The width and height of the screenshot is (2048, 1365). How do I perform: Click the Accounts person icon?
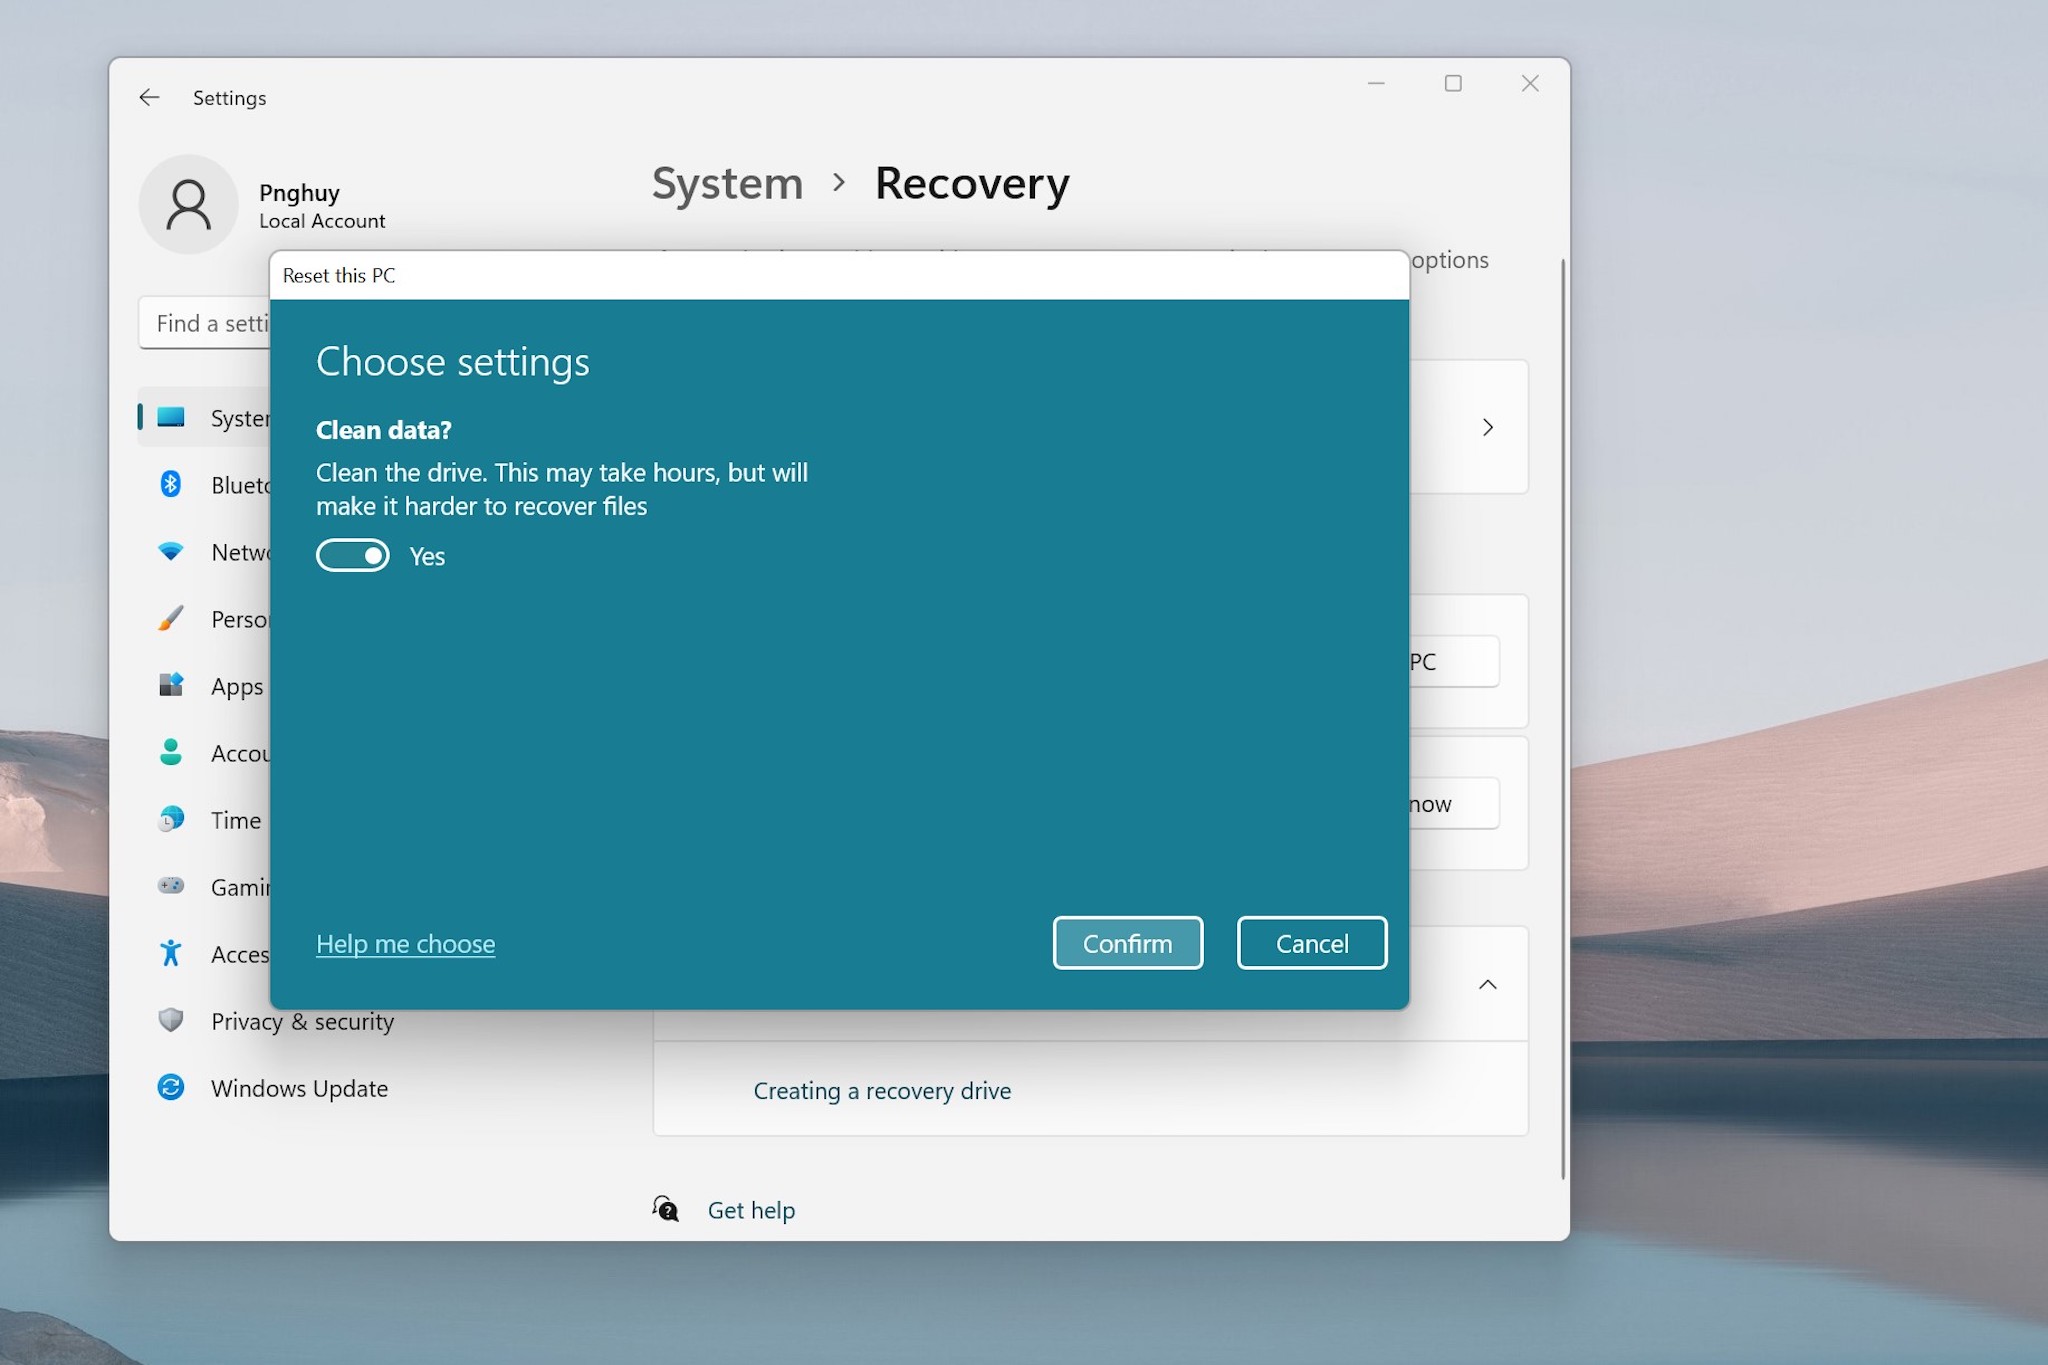pyautogui.click(x=171, y=752)
